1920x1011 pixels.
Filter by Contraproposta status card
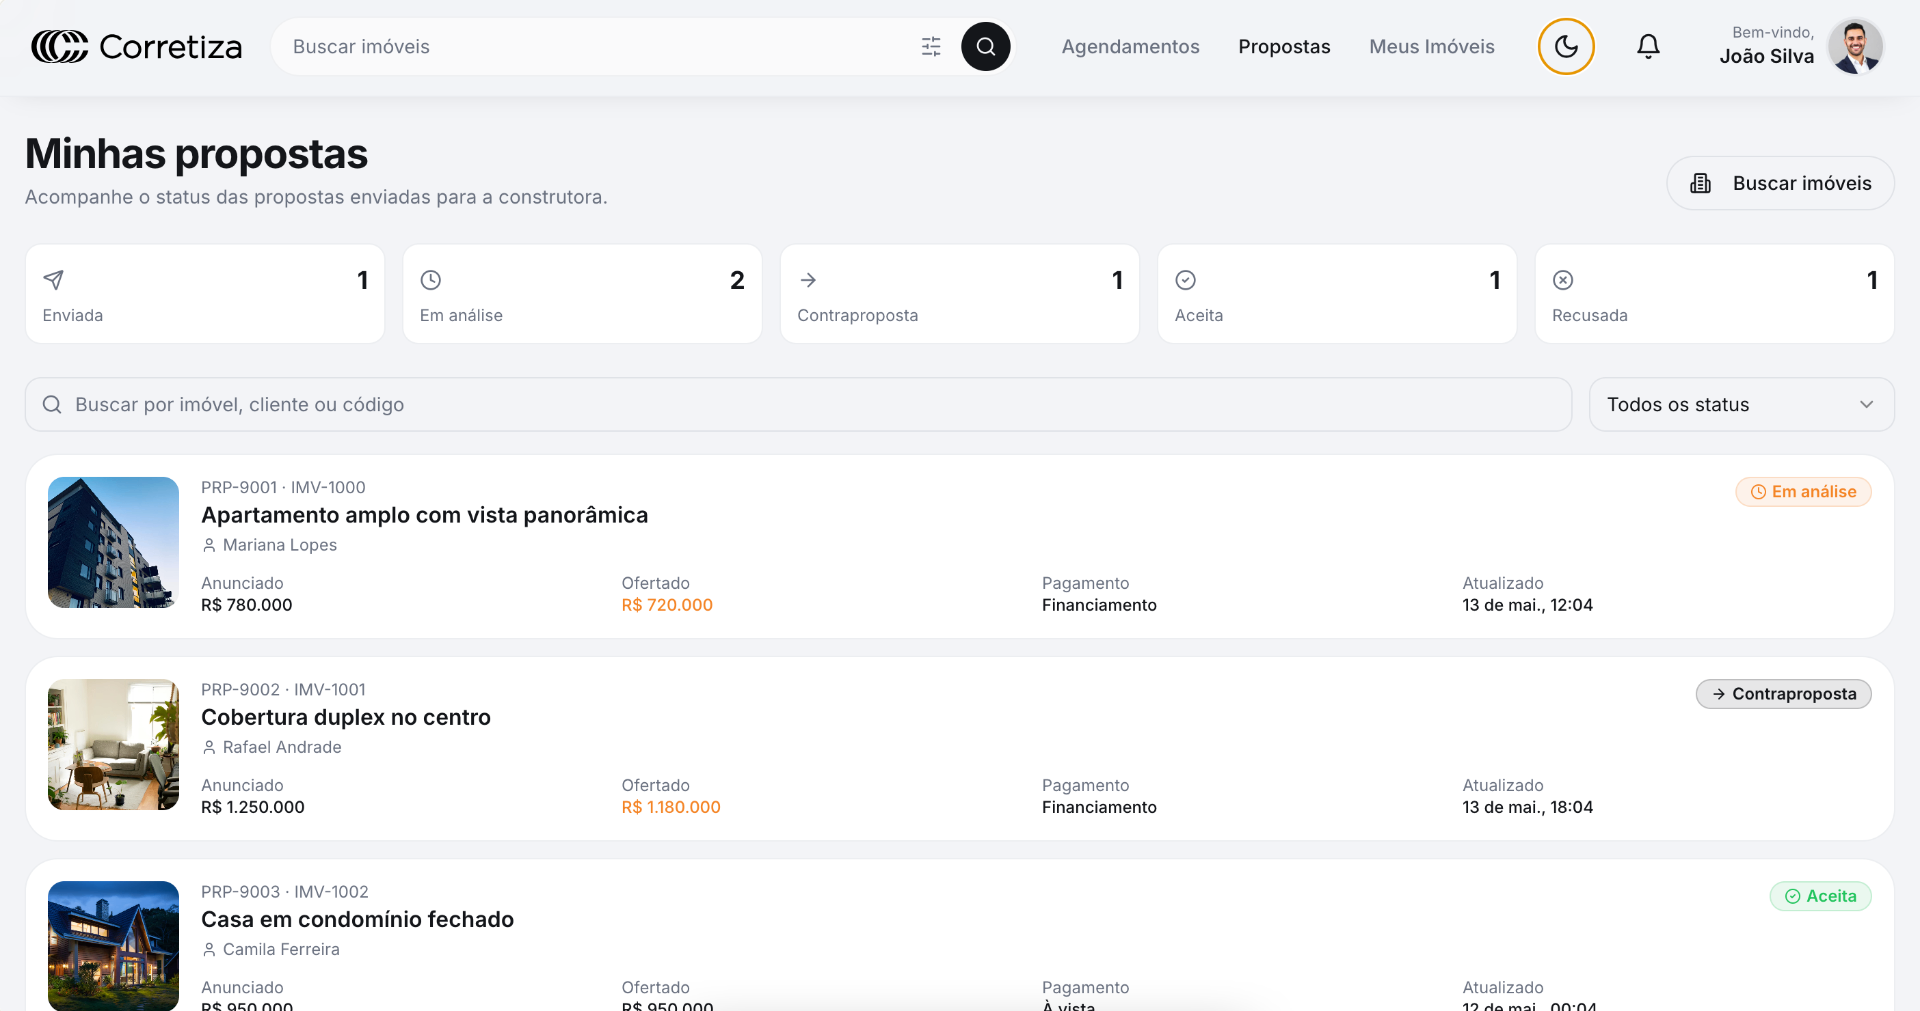click(960, 294)
